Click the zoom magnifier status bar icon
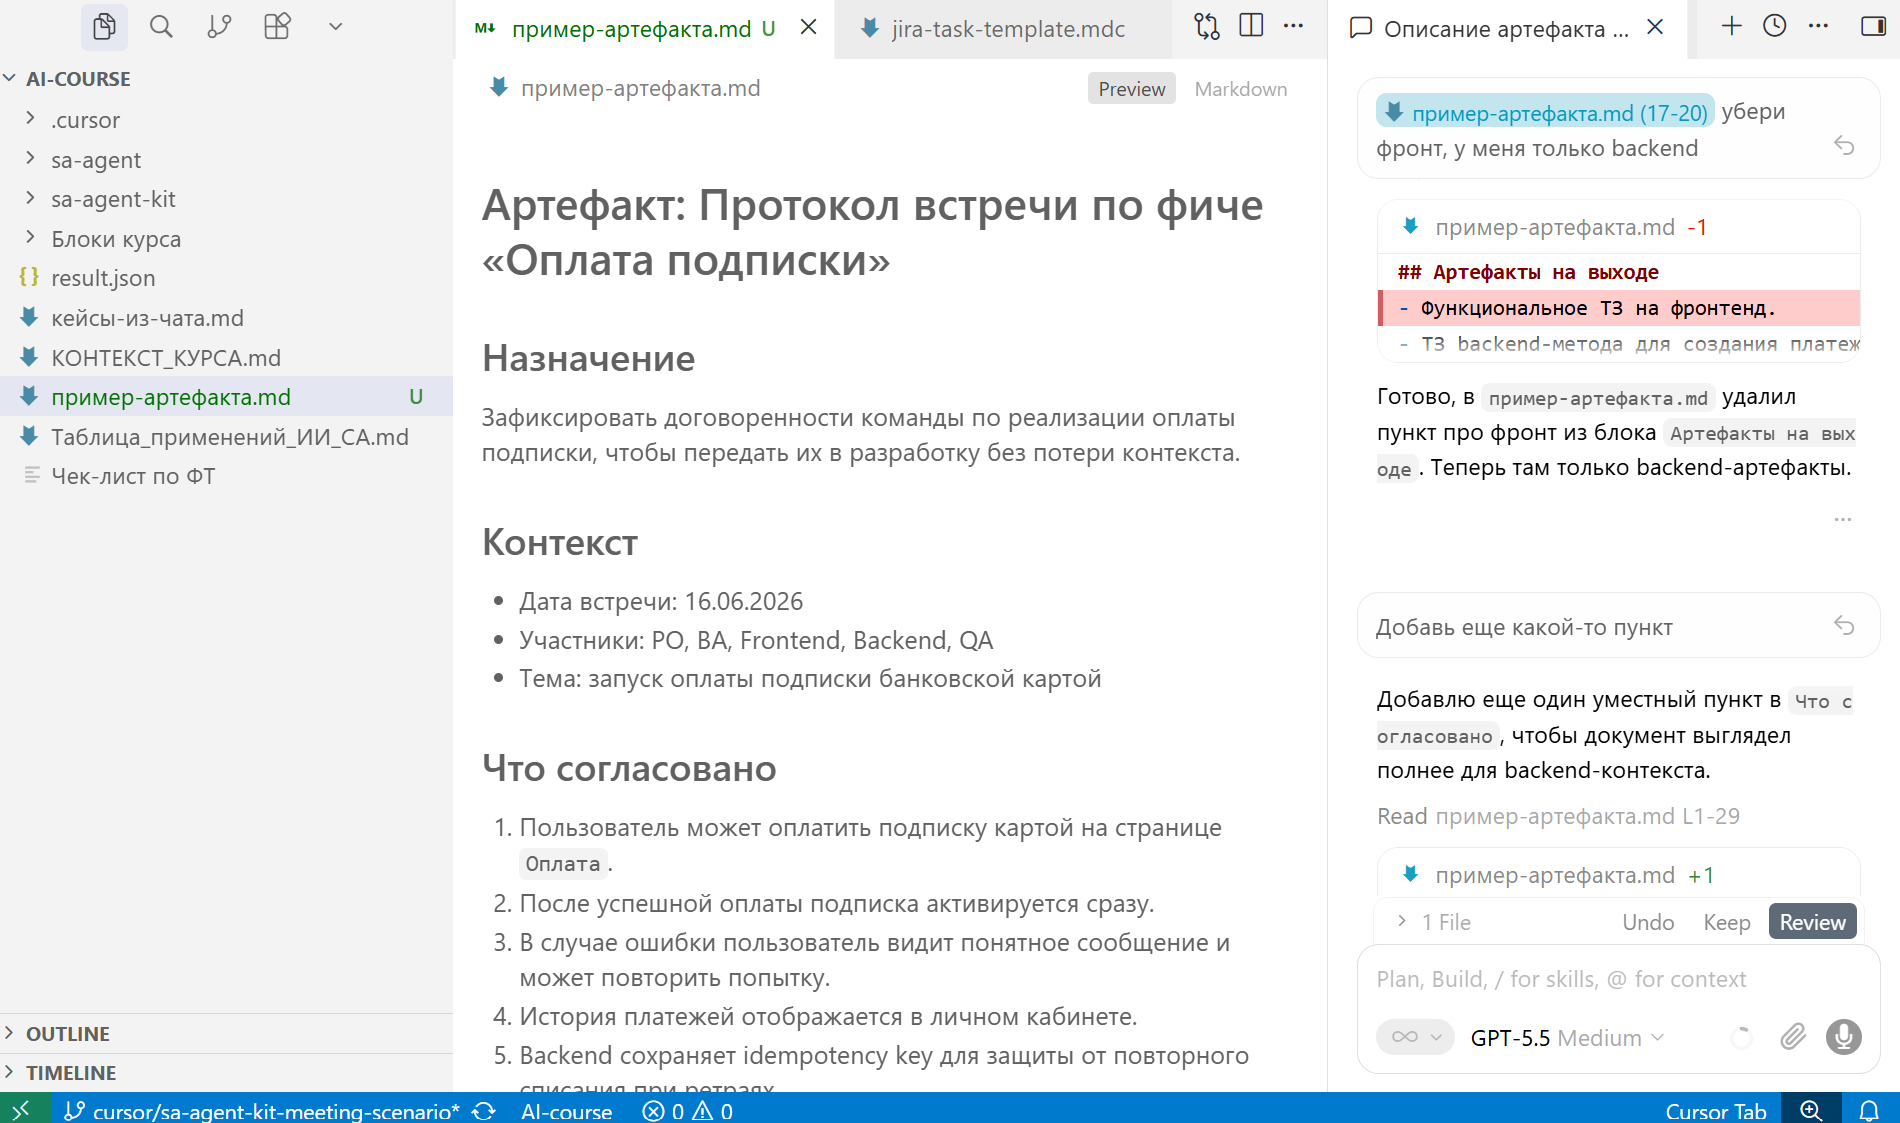This screenshot has height=1123, width=1900. coord(1811,1110)
